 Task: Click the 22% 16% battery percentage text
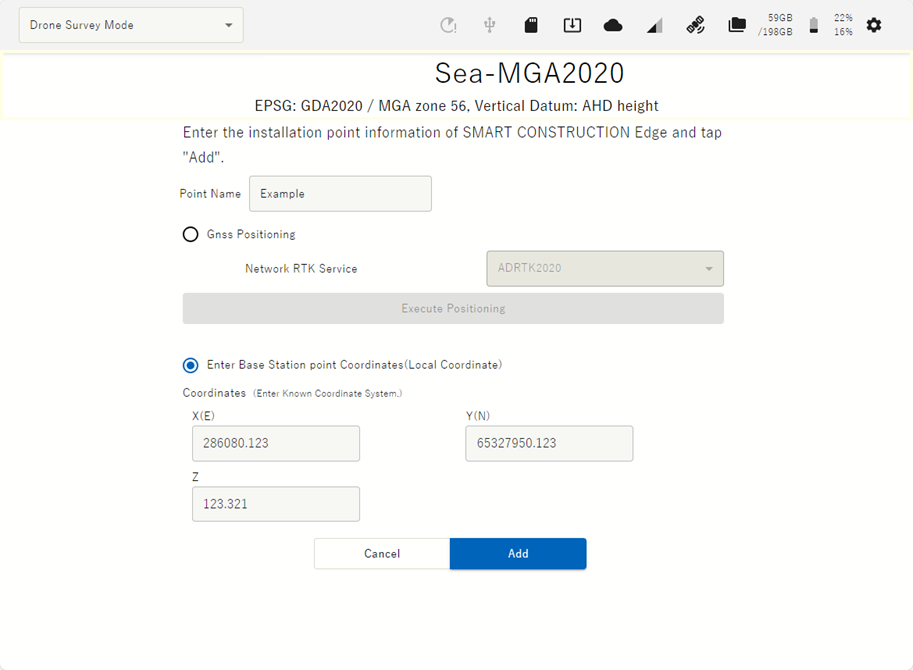[x=843, y=25]
